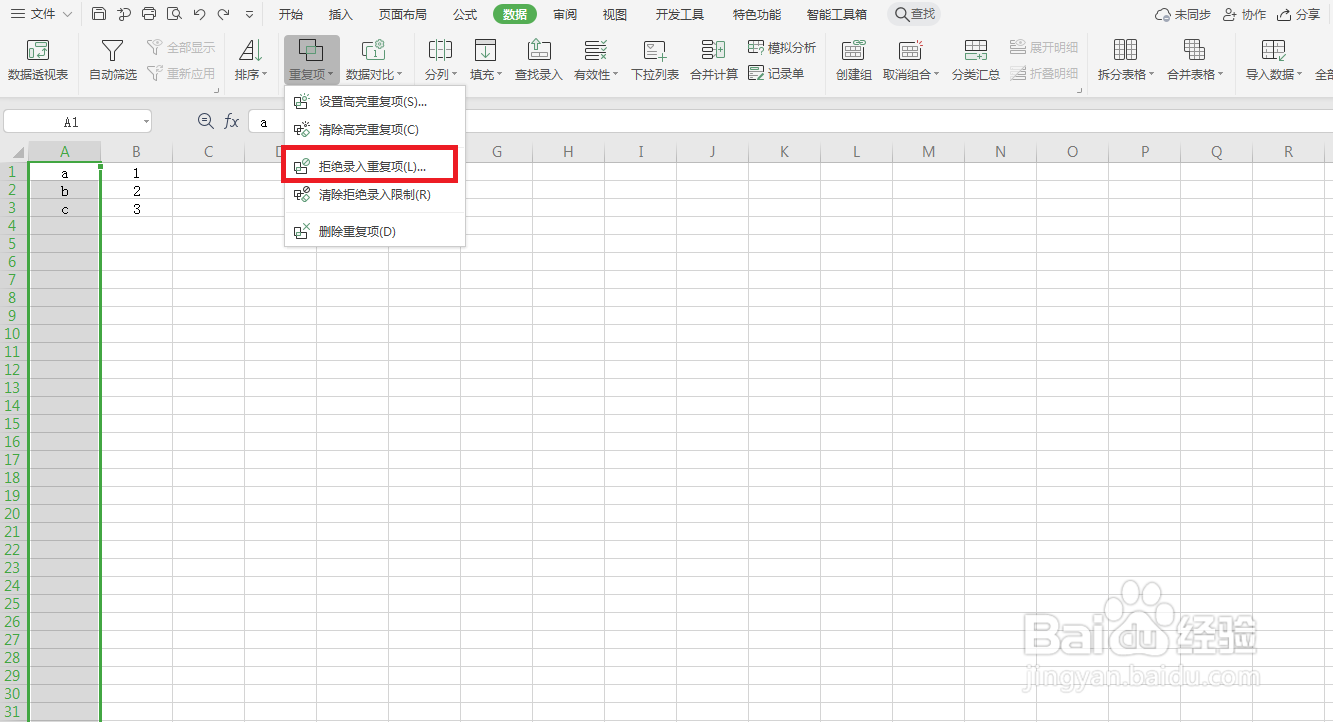This screenshot has width=1333, height=722.
Task: Open What-If Analysis (模拟分析)
Action: [782, 47]
